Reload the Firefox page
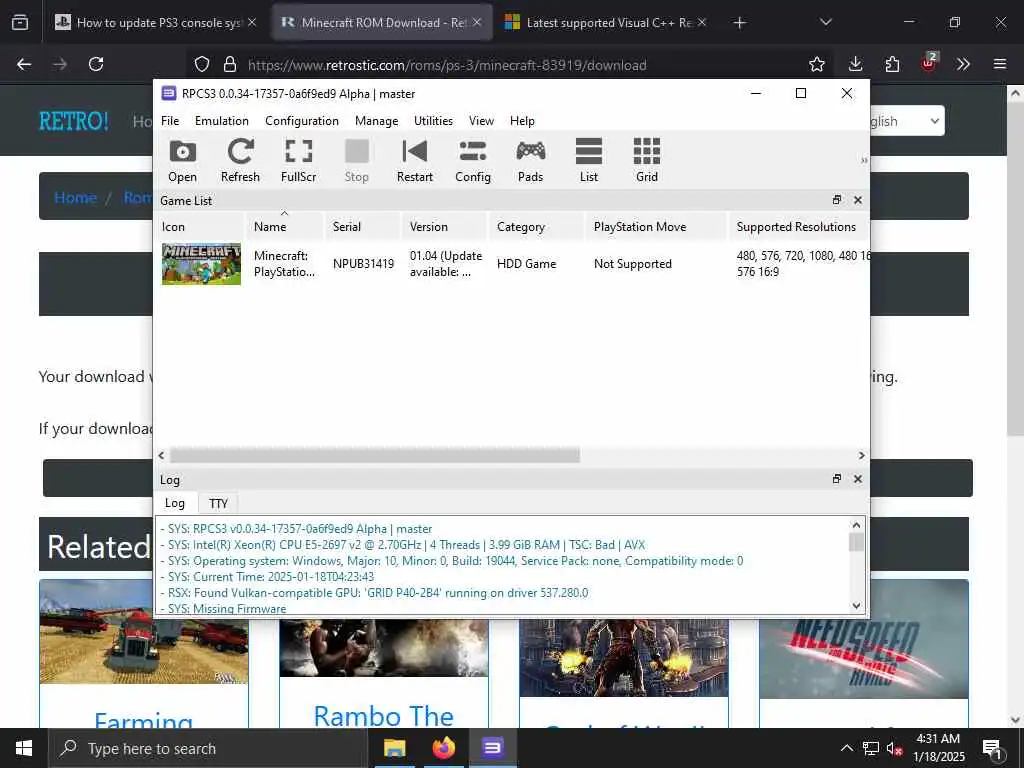The width and height of the screenshot is (1024, 768). point(96,64)
